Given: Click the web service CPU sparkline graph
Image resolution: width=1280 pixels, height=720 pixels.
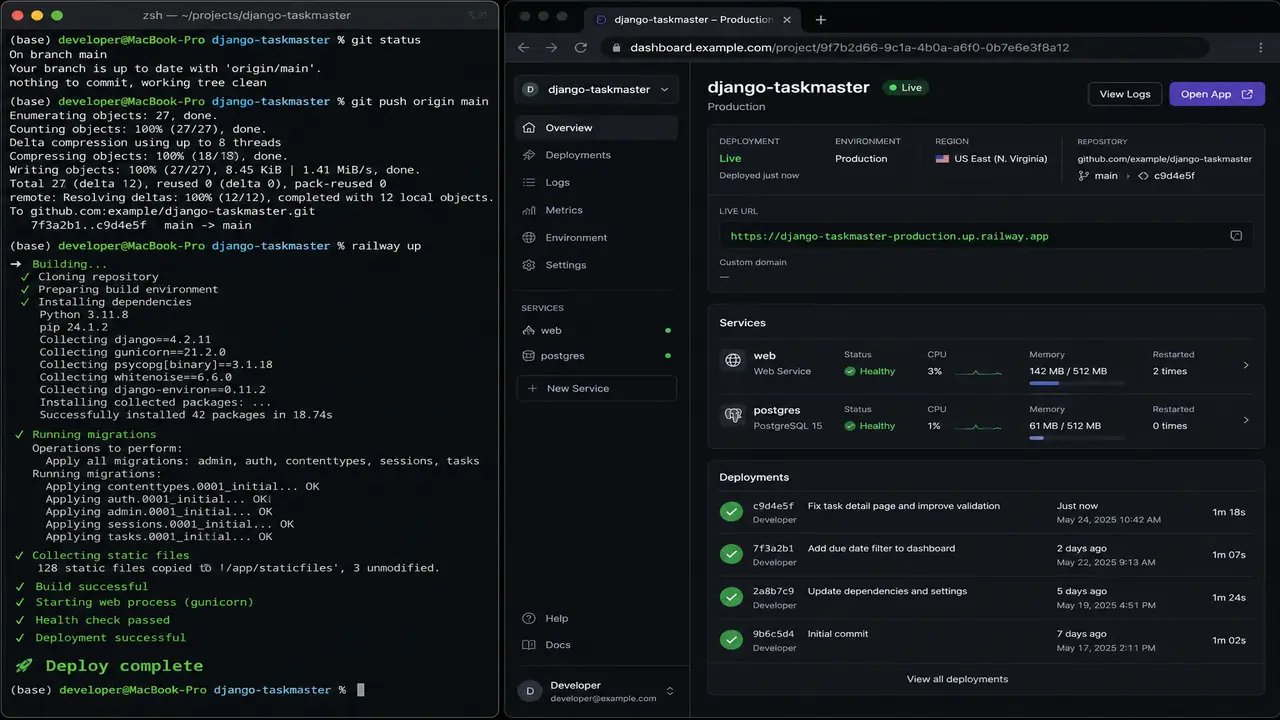Looking at the screenshot, I should click(x=978, y=372).
